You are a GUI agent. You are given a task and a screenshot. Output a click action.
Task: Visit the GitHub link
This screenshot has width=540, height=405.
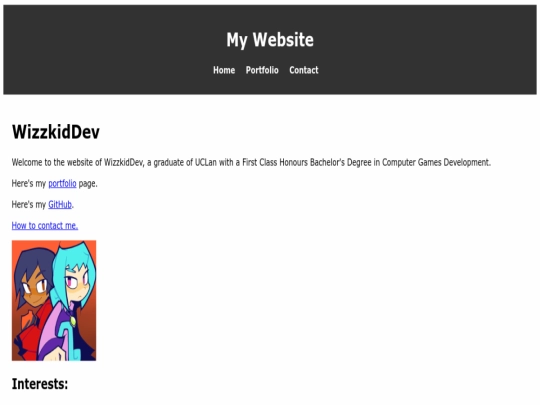tap(60, 205)
